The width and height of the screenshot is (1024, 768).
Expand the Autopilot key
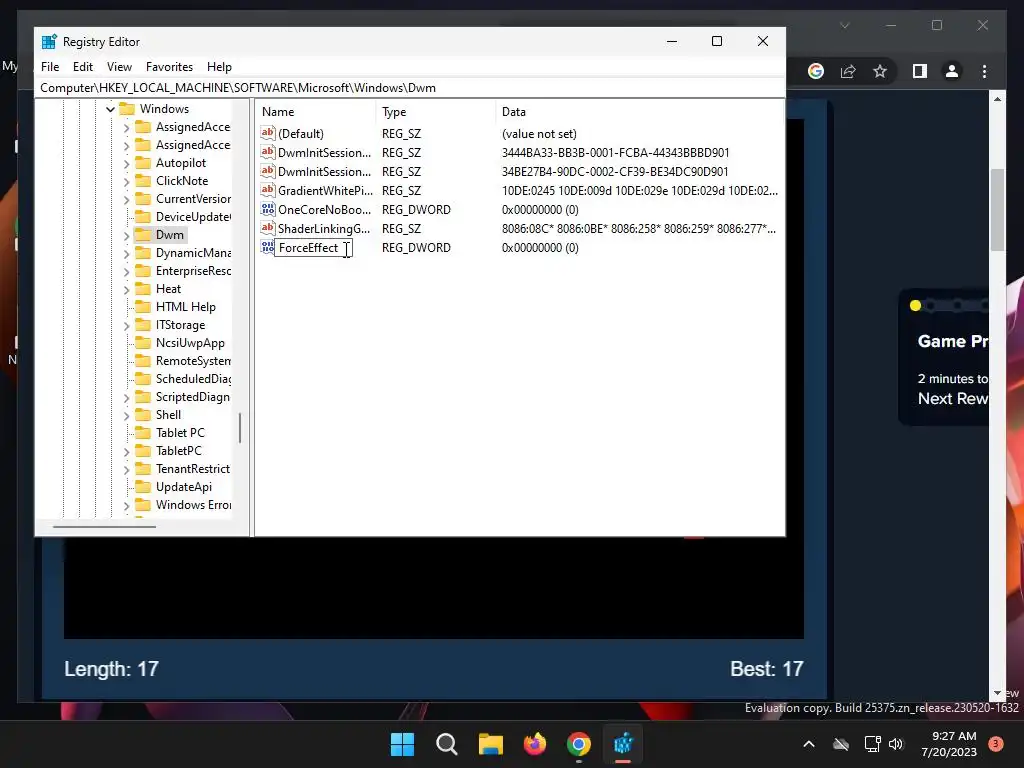(x=127, y=163)
